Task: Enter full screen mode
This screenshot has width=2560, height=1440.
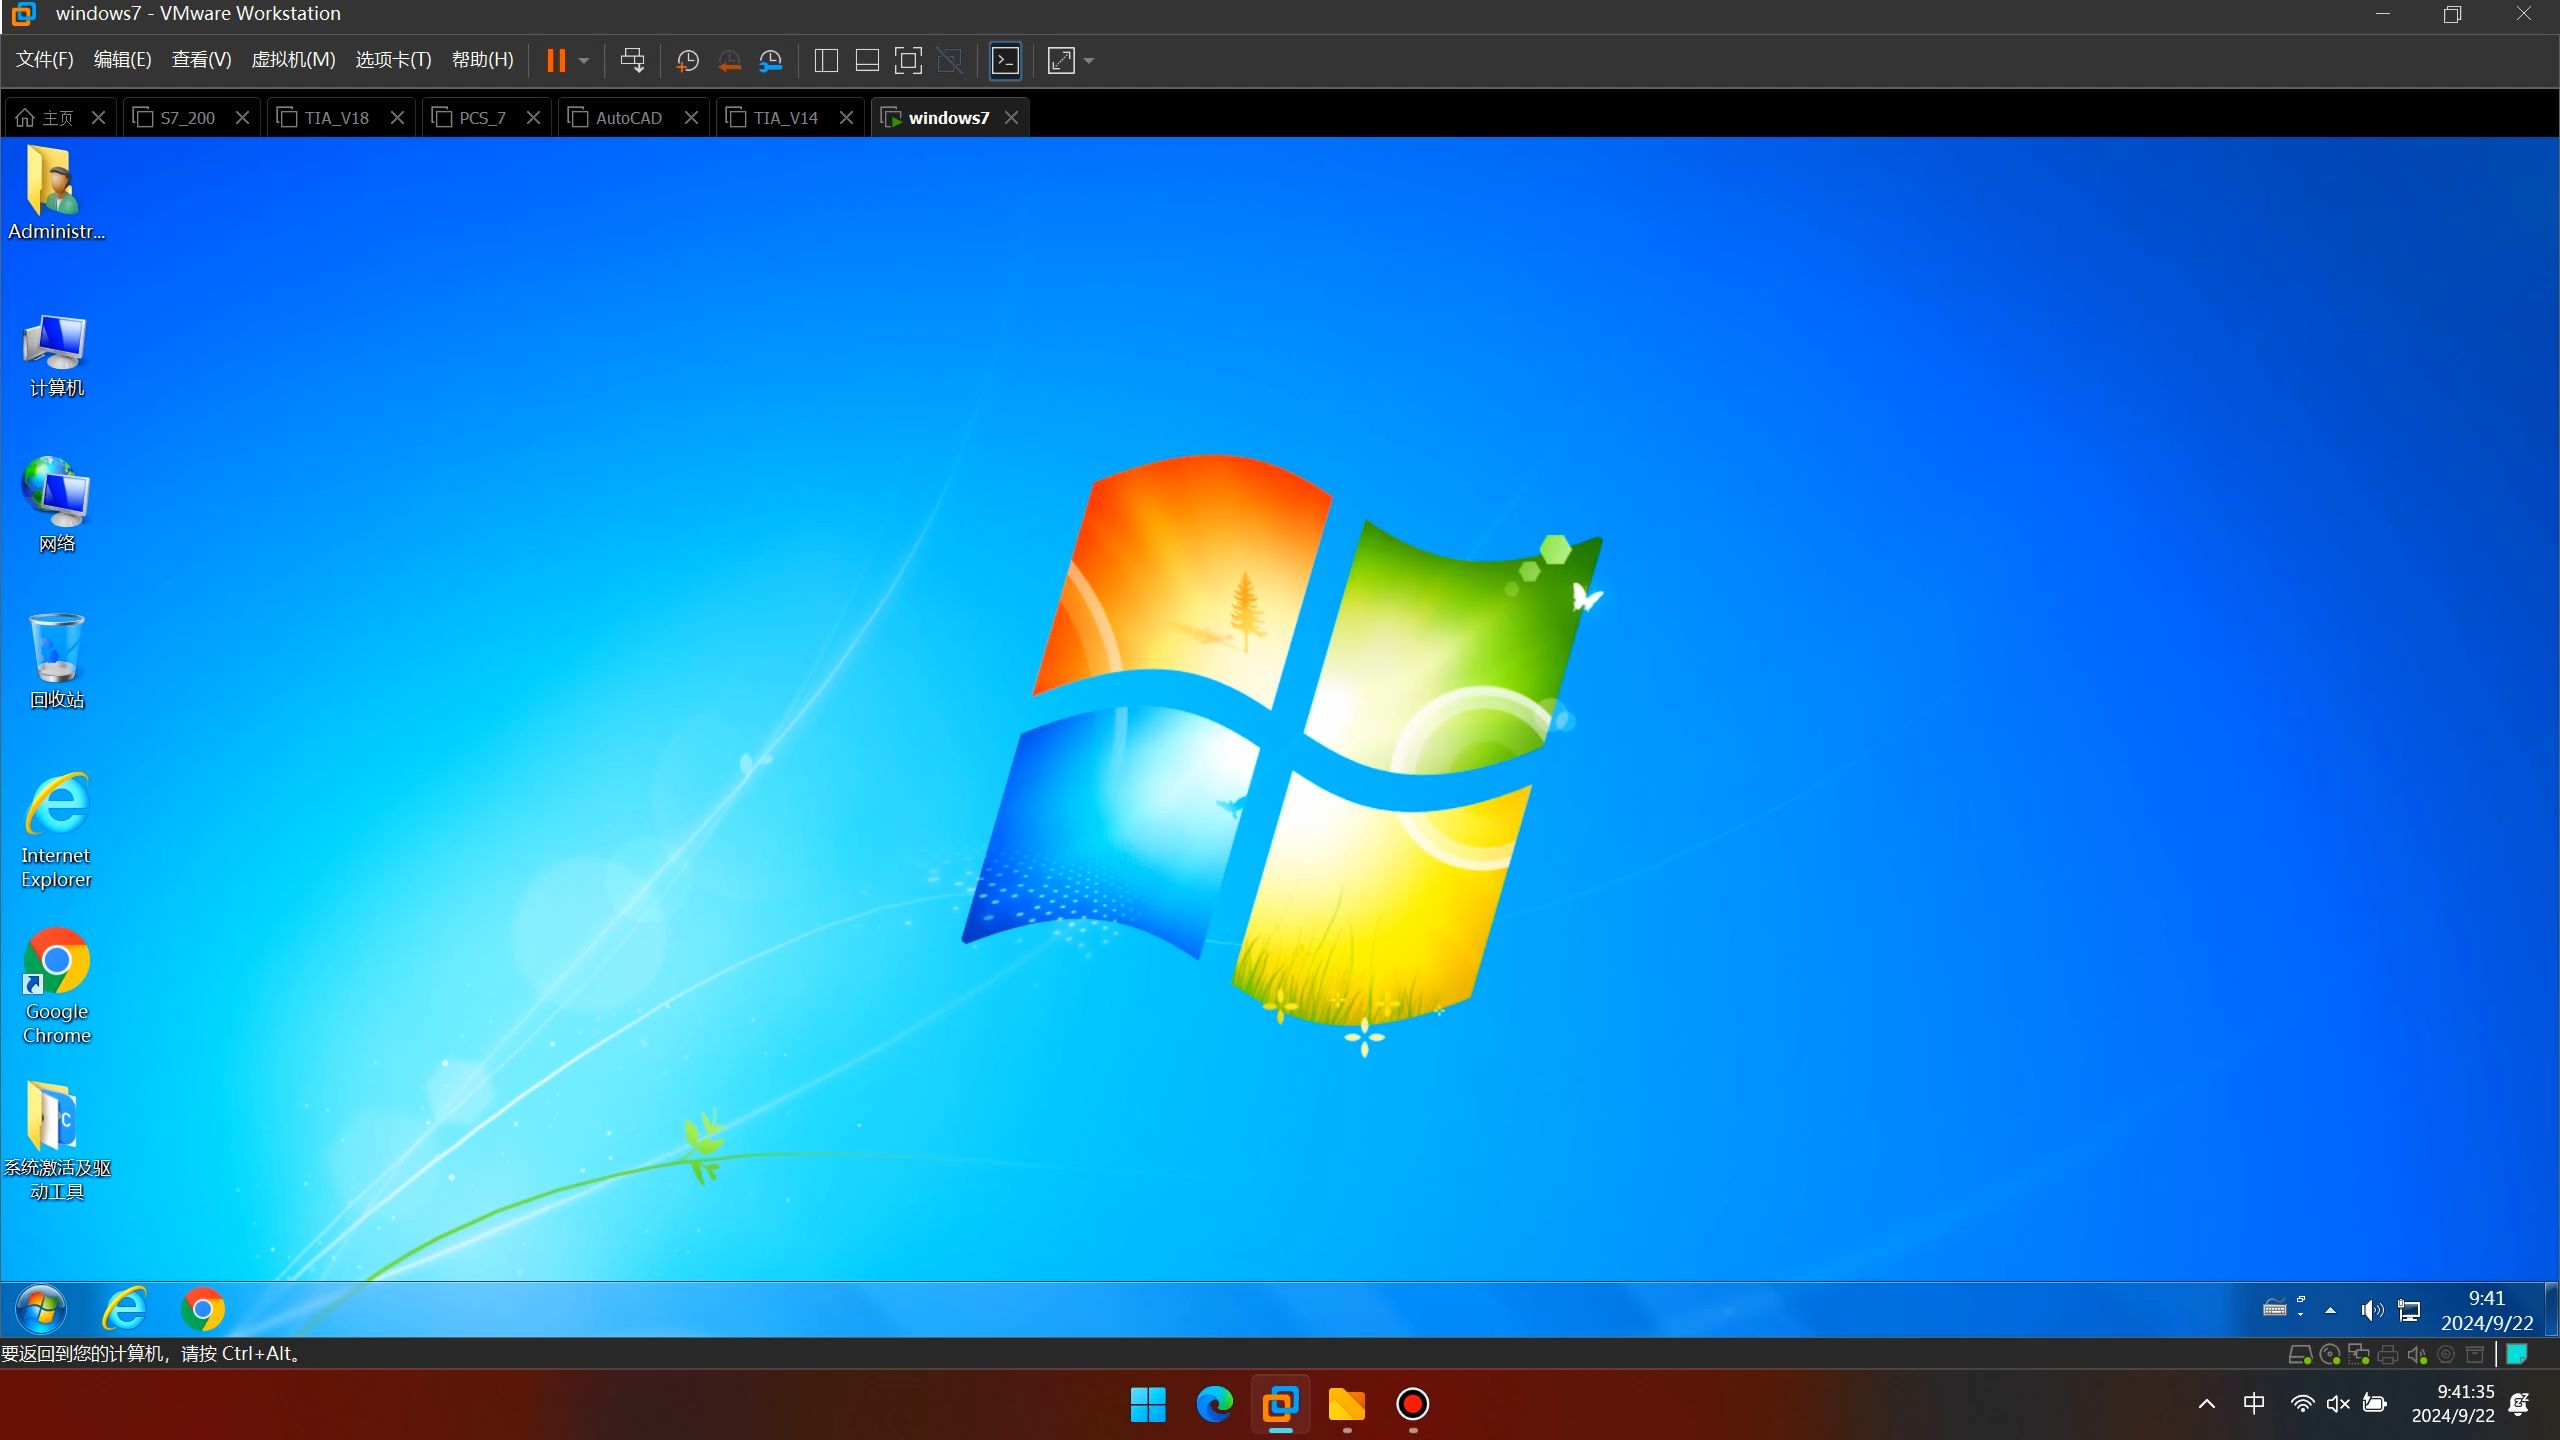Action: click(908, 61)
